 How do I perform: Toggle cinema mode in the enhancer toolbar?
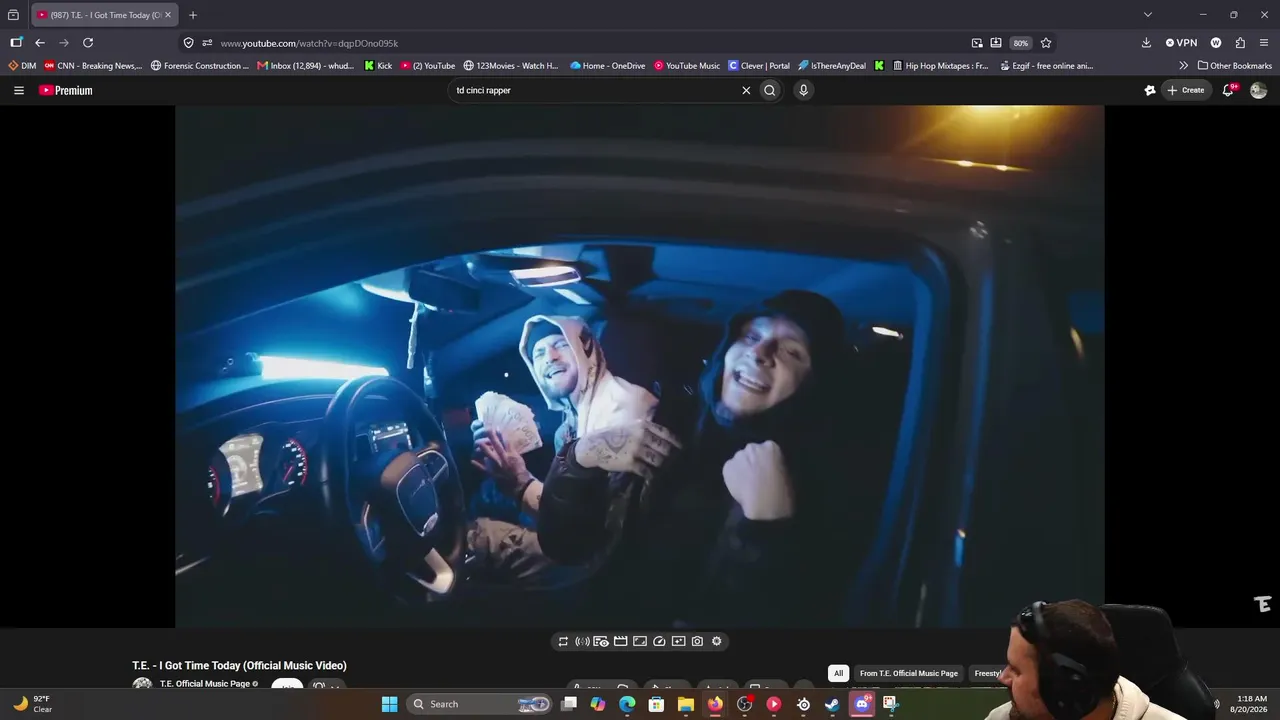coord(620,642)
